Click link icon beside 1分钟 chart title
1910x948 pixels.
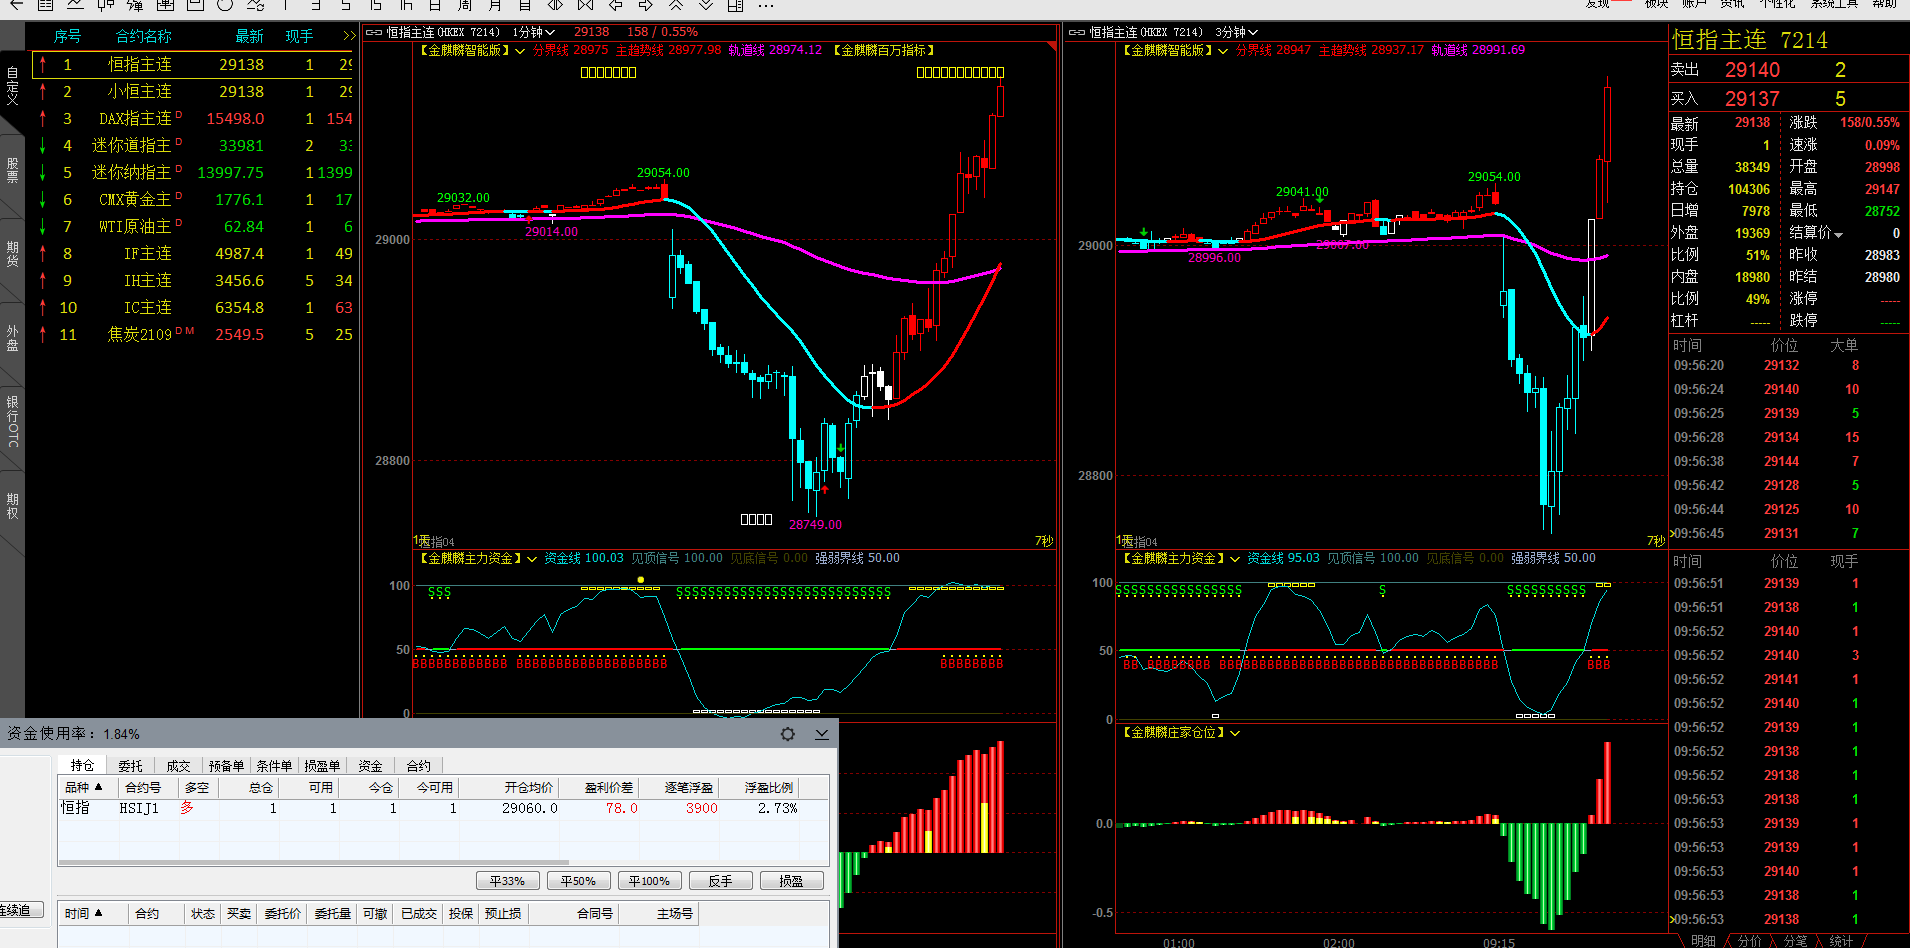click(x=374, y=33)
